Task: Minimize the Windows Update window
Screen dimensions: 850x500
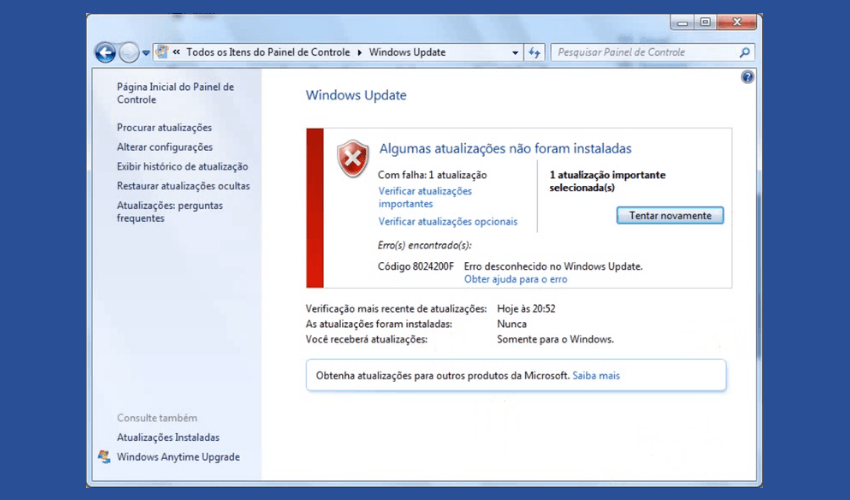Action: [682, 22]
